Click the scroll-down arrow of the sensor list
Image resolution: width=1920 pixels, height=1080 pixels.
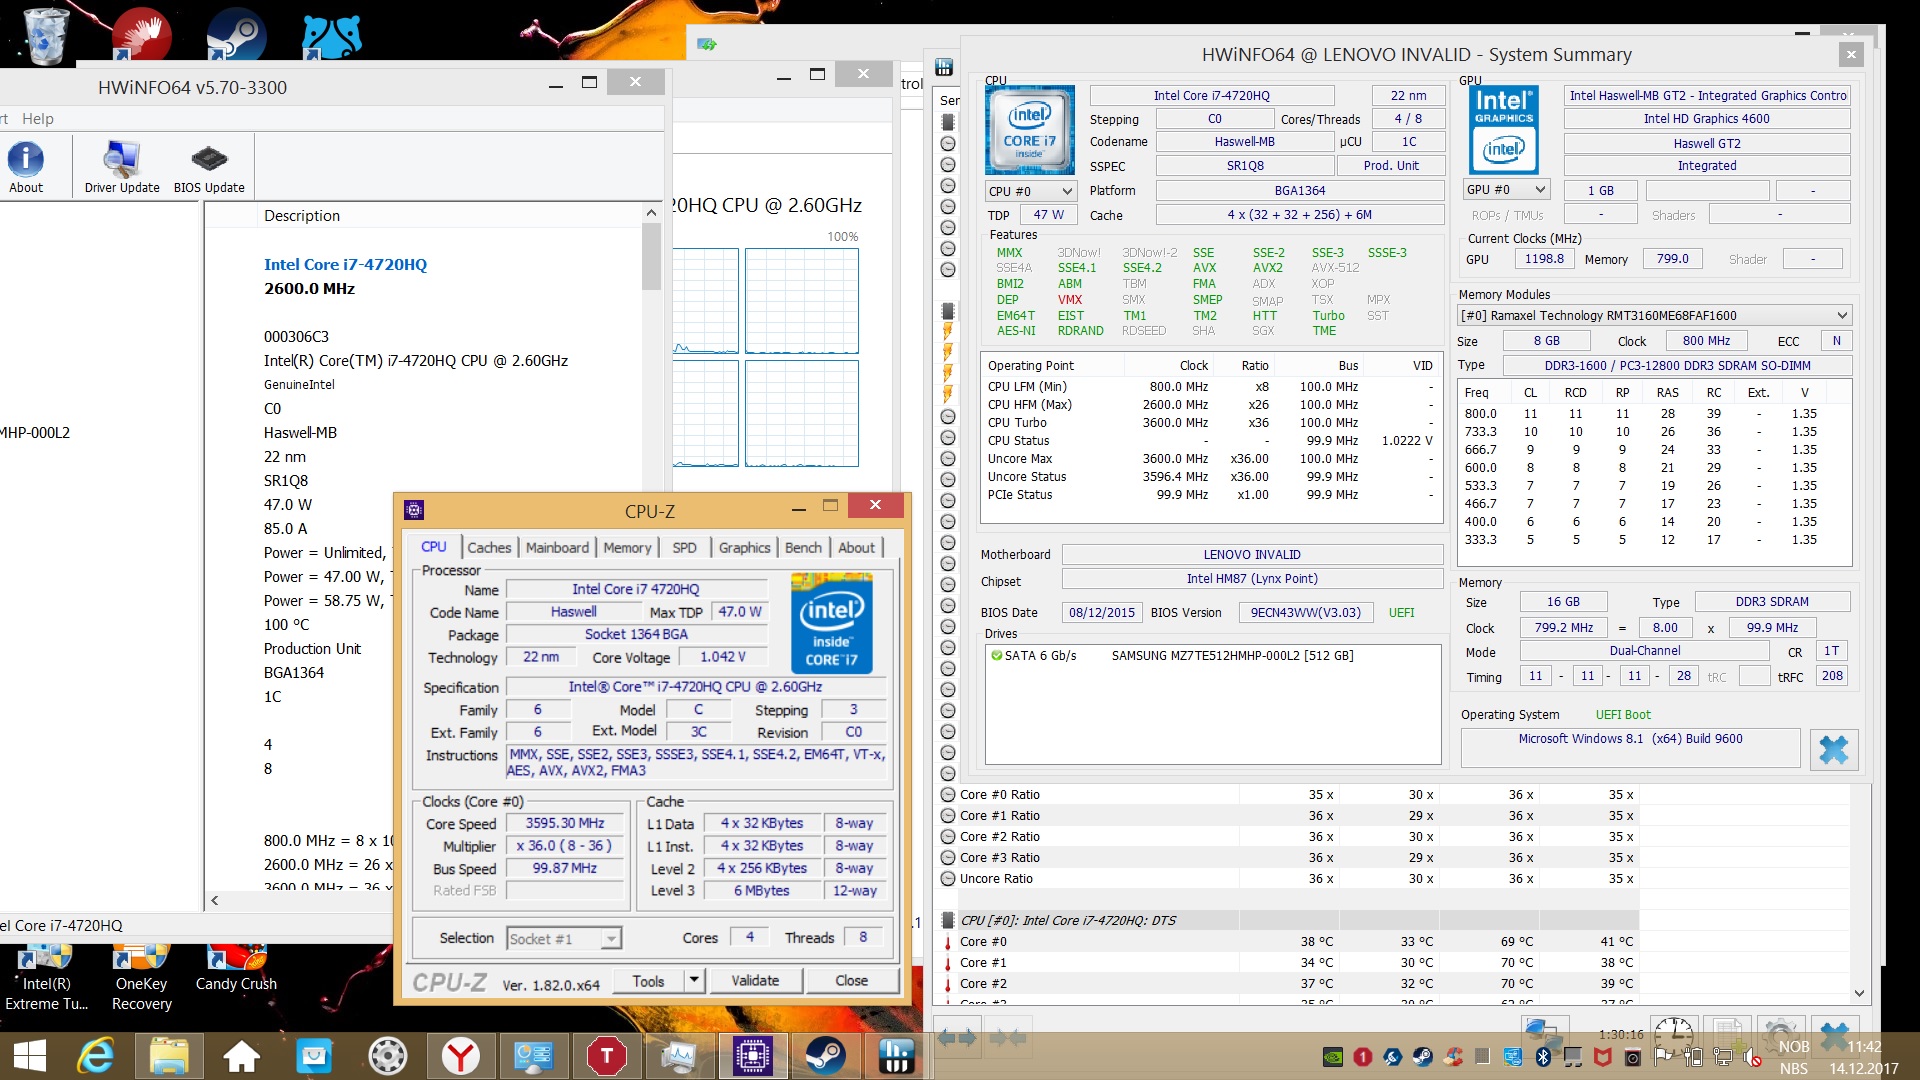(x=1859, y=993)
